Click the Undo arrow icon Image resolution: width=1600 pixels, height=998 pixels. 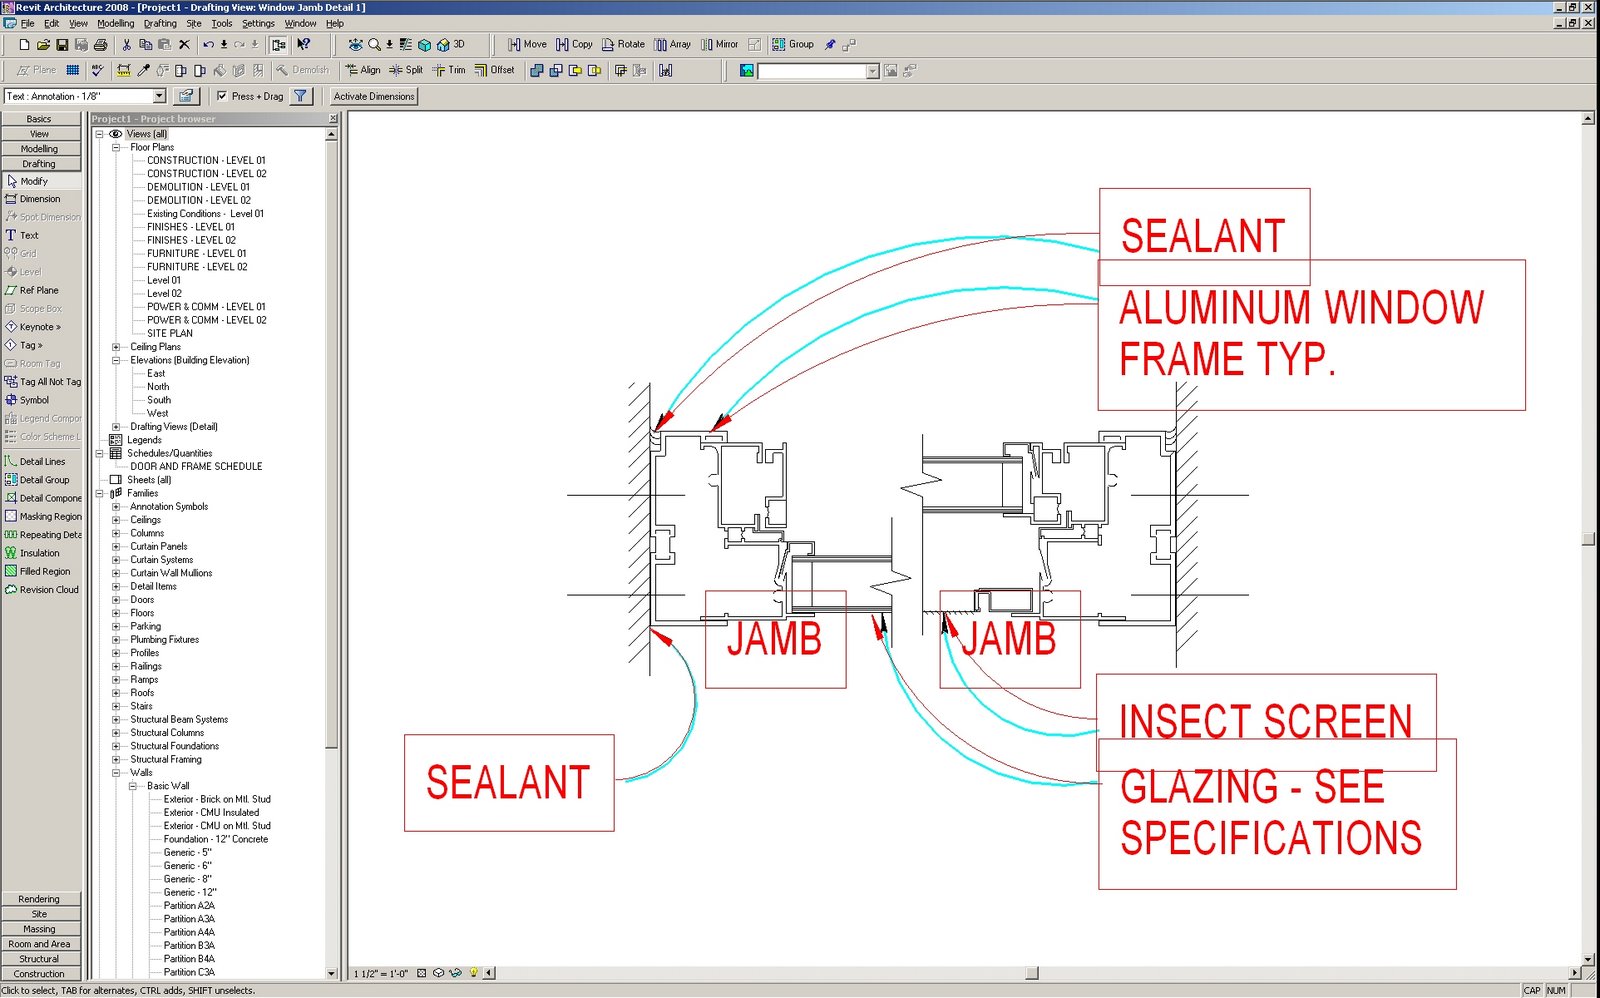click(x=208, y=45)
